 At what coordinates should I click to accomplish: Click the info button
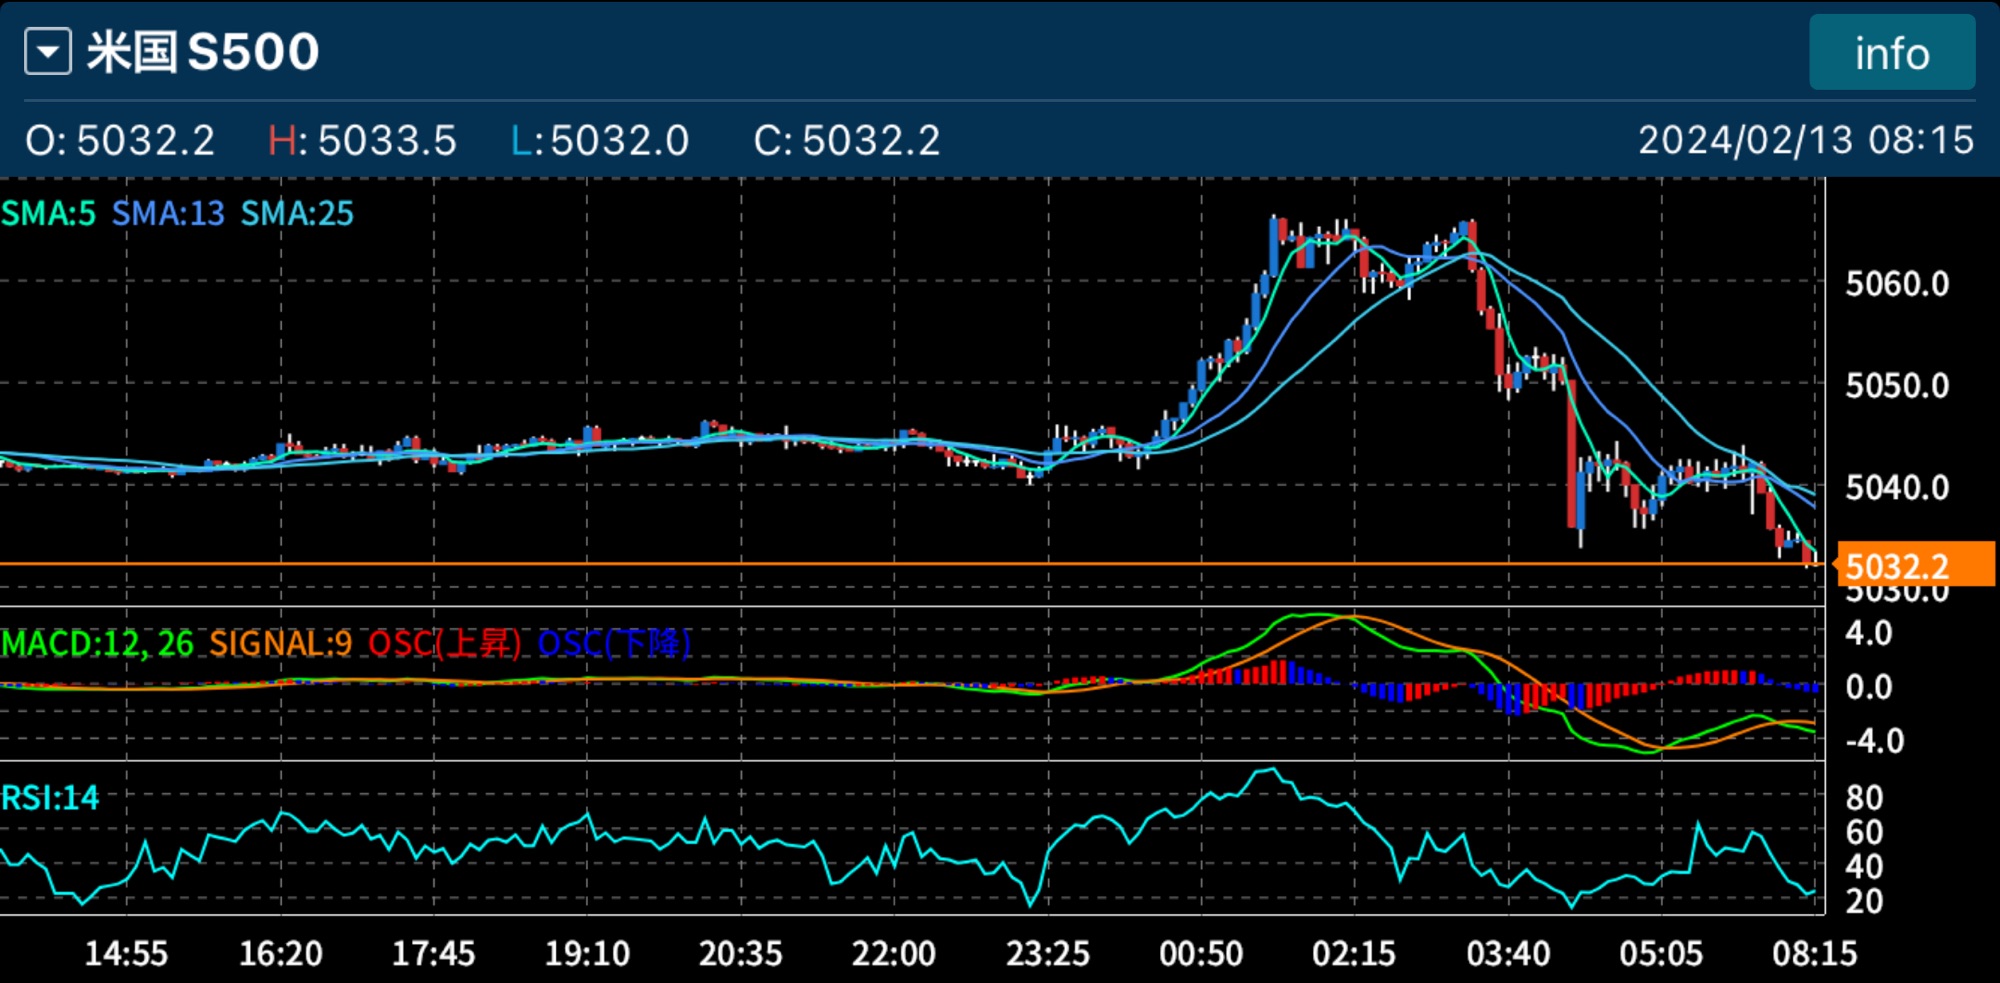1891,53
